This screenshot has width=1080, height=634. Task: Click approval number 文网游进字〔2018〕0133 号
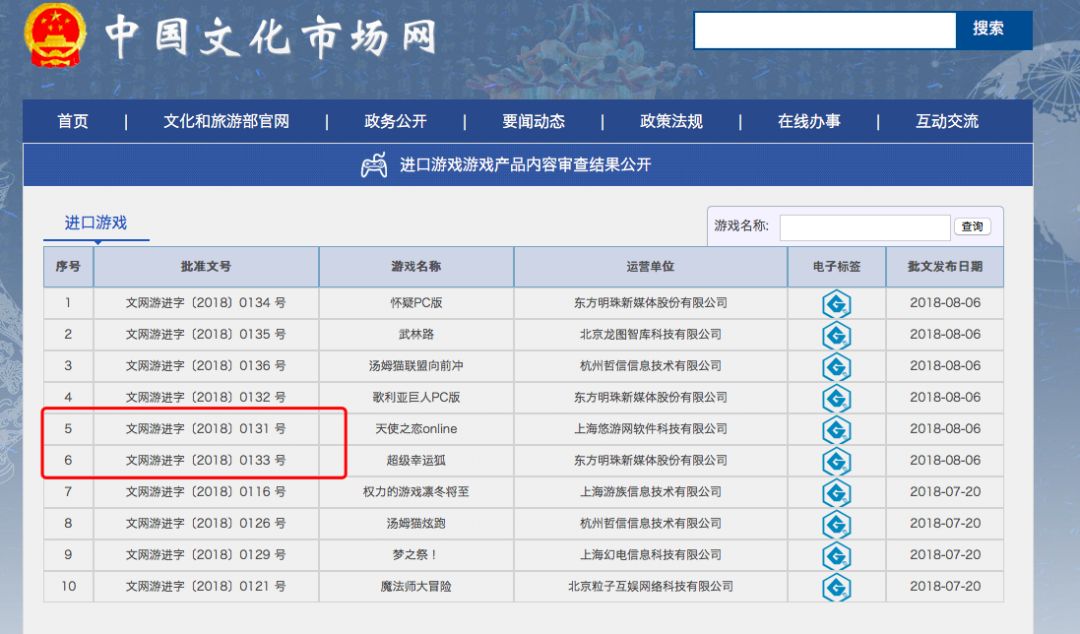point(205,460)
